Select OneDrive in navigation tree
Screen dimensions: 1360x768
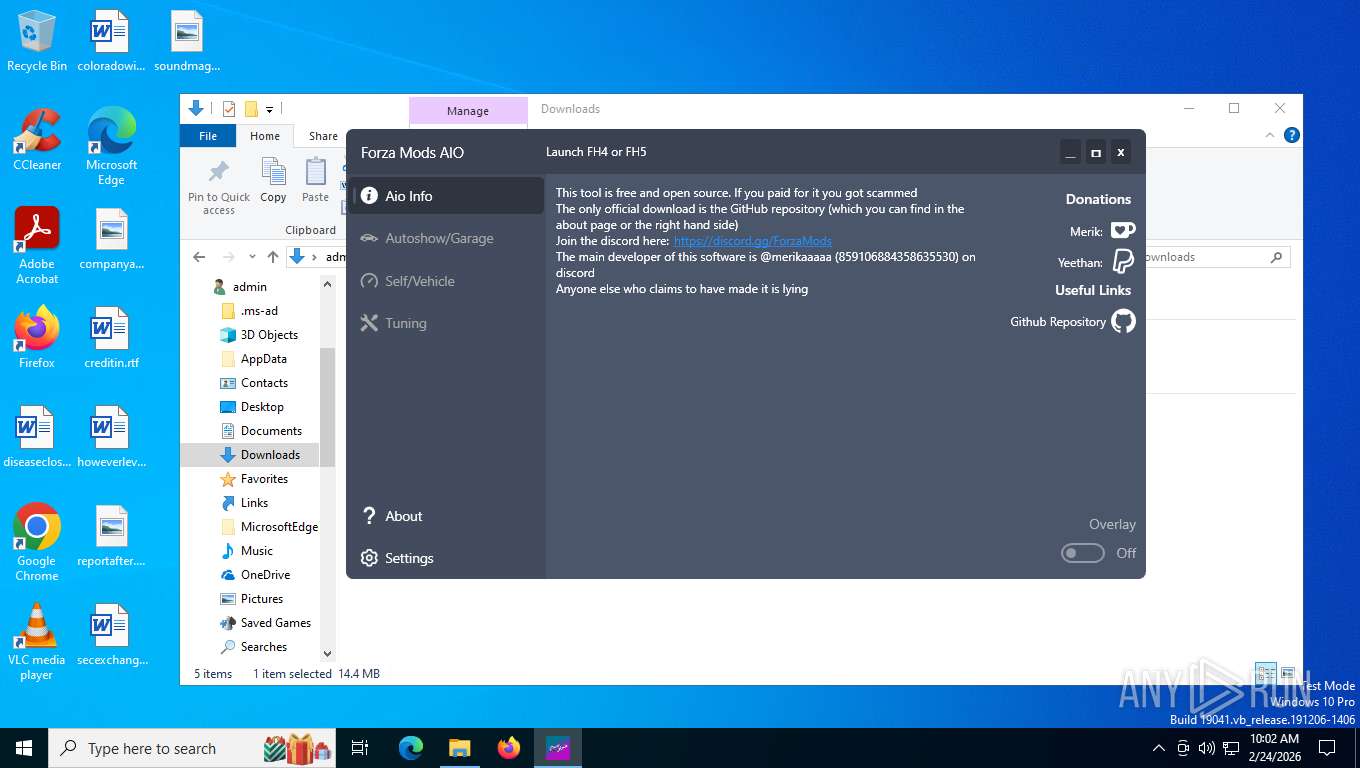[x=265, y=575]
